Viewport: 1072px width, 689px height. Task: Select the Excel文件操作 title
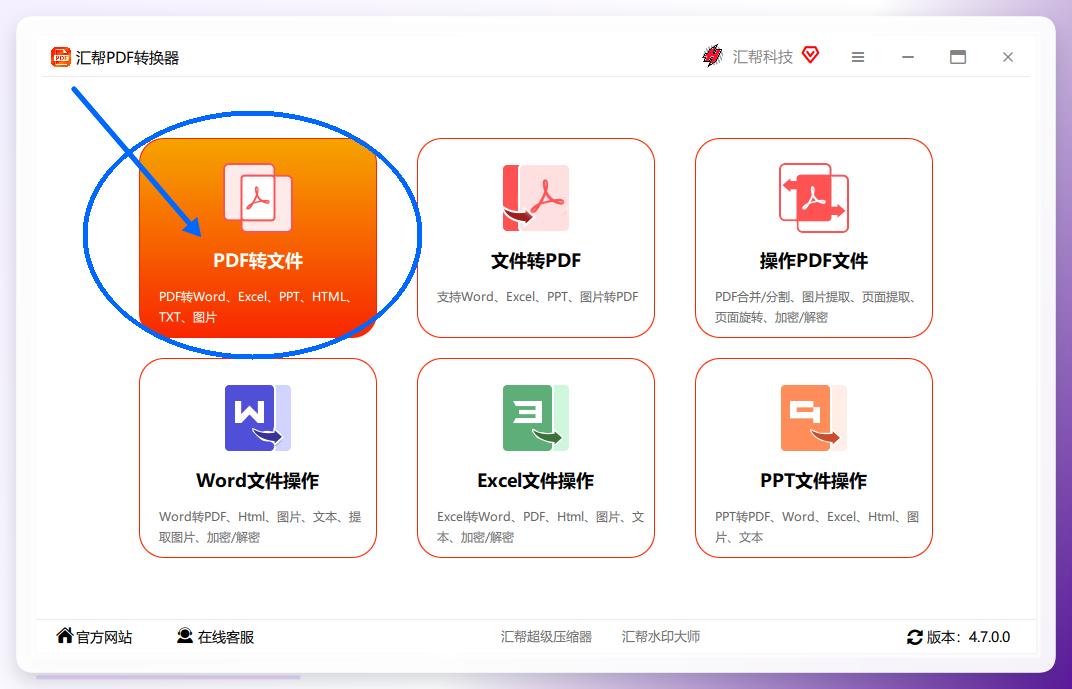tap(536, 481)
